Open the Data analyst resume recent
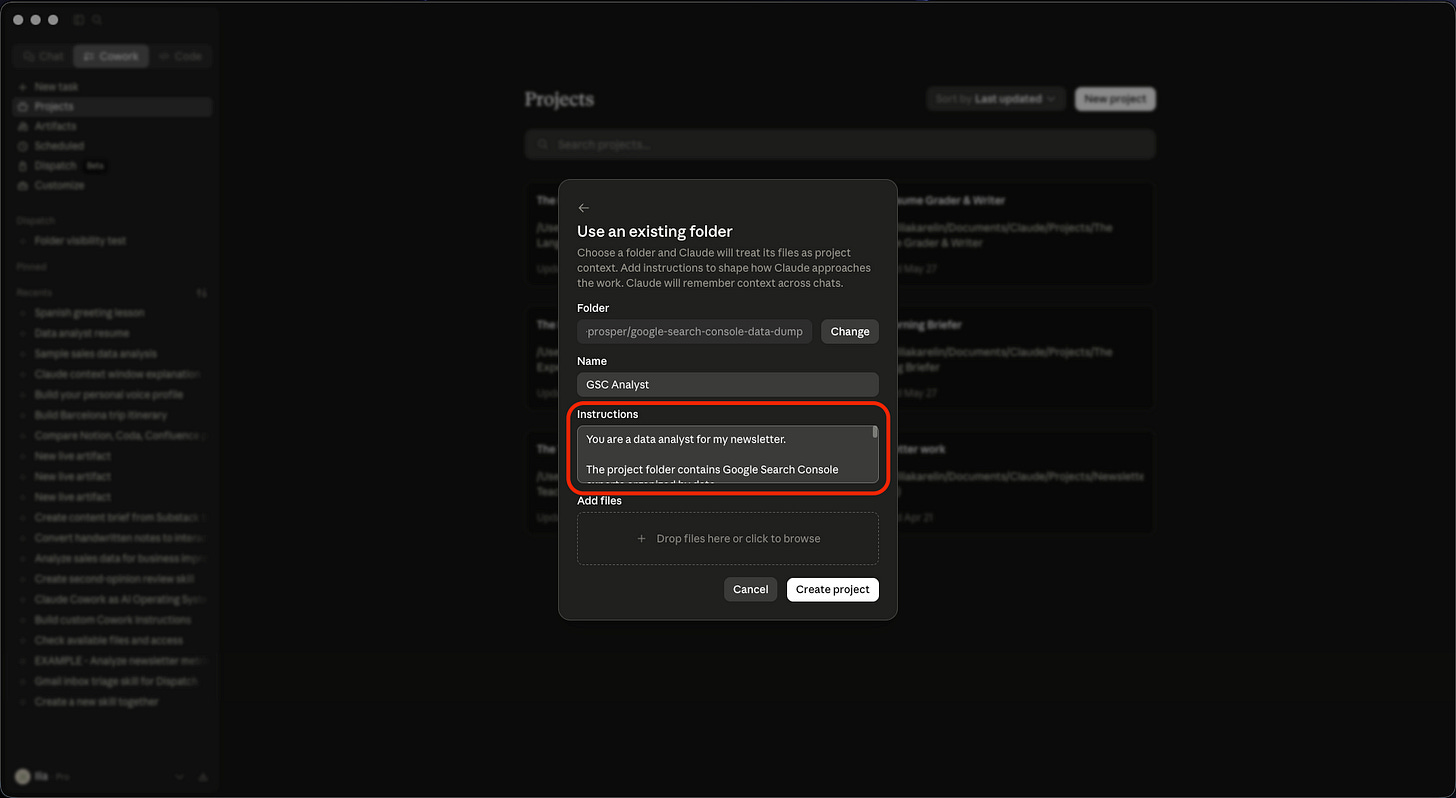The height and width of the screenshot is (798, 1456). [x=113, y=334]
